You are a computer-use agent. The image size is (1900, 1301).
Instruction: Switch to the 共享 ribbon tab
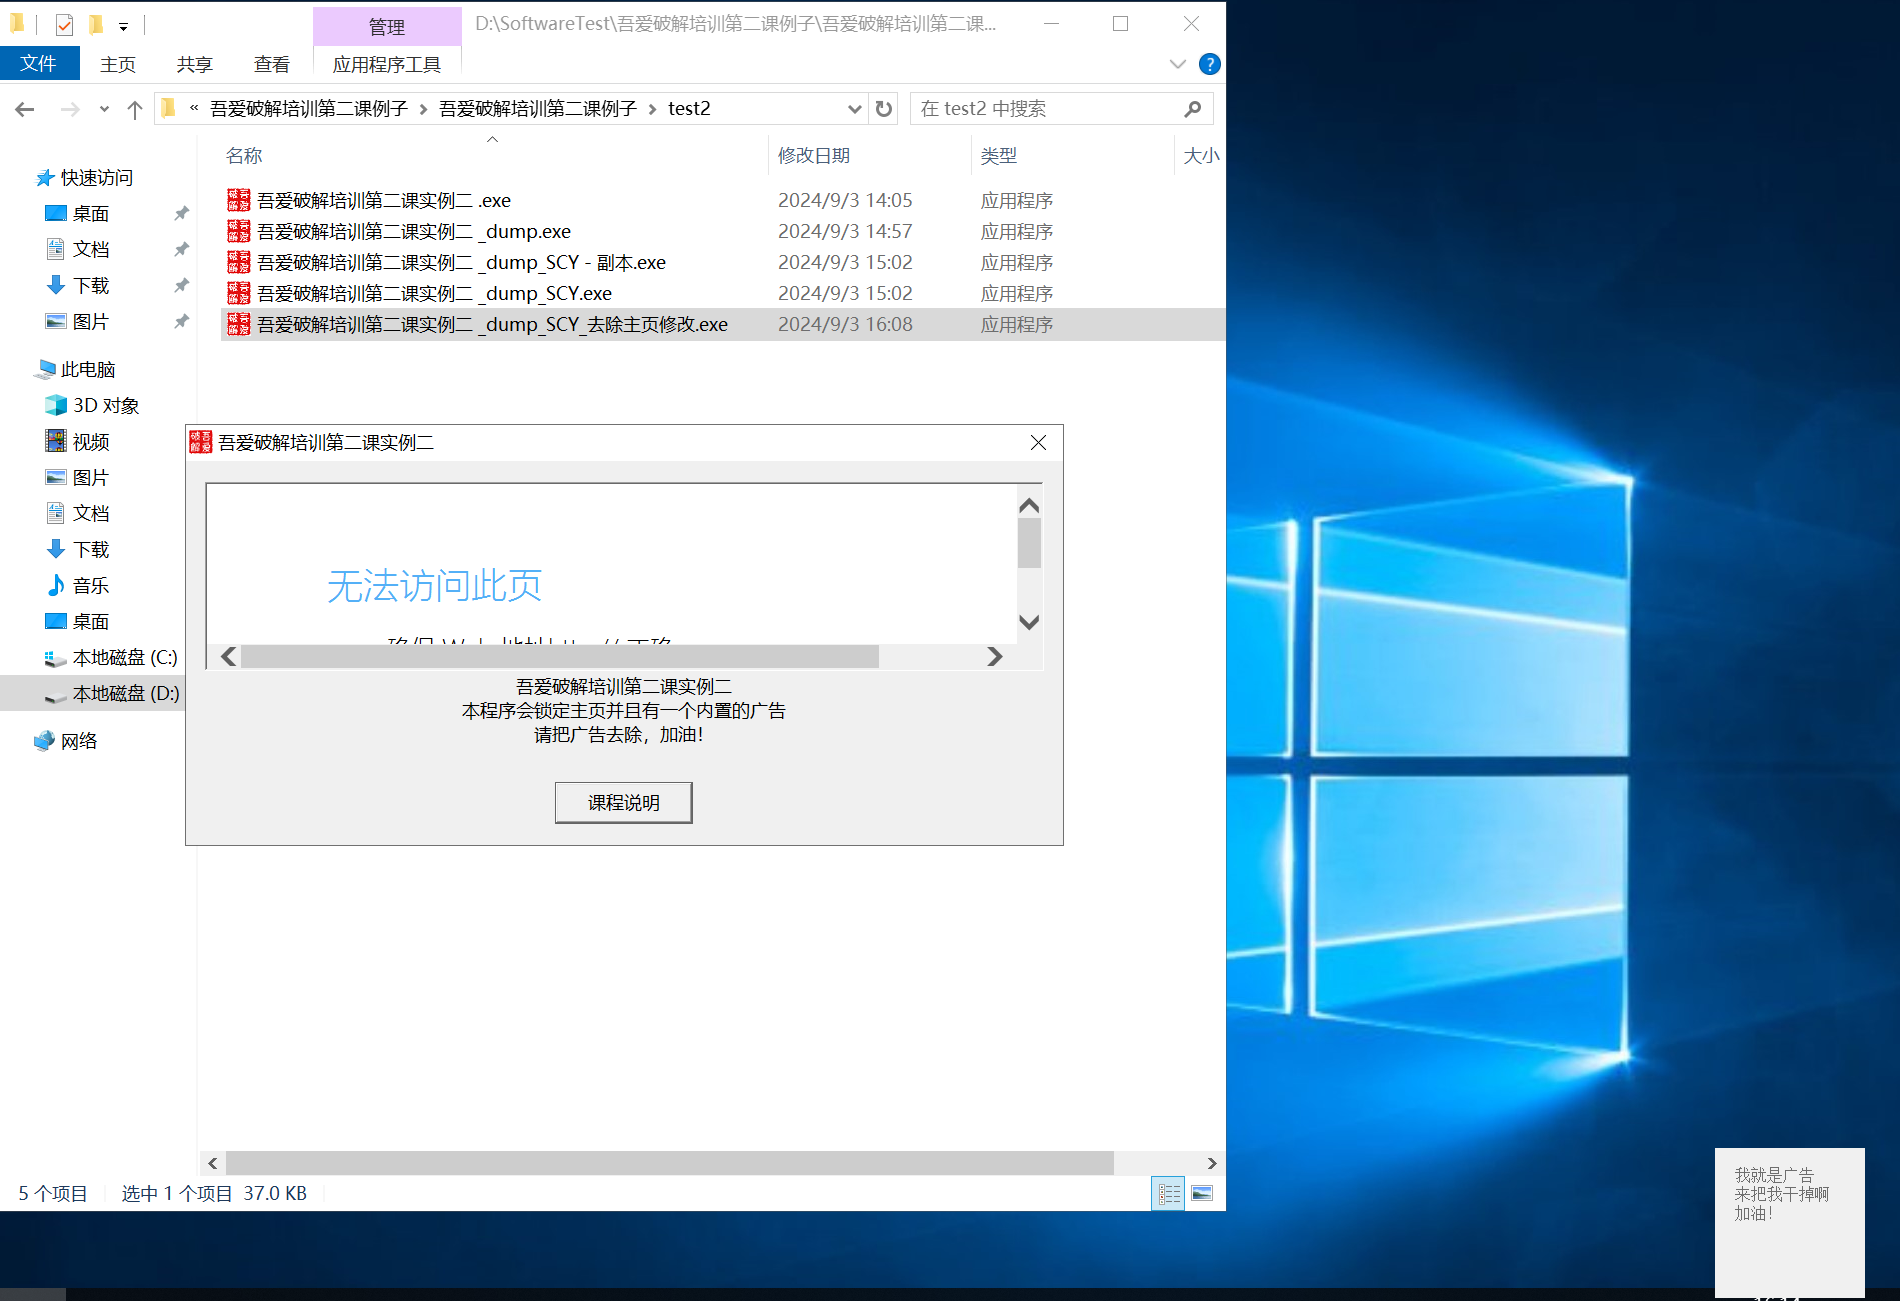pyautogui.click(x=194, y=64)
